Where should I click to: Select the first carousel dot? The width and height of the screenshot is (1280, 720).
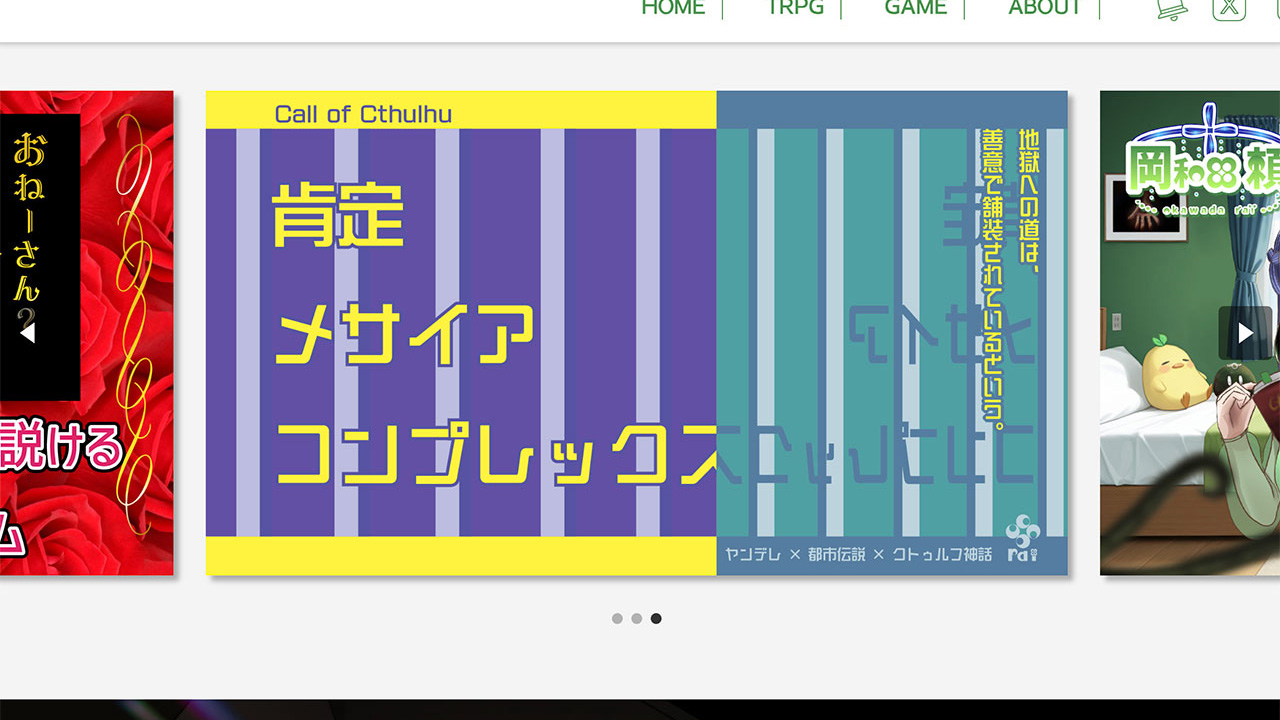pyautogui.click(x=617, y=619)
